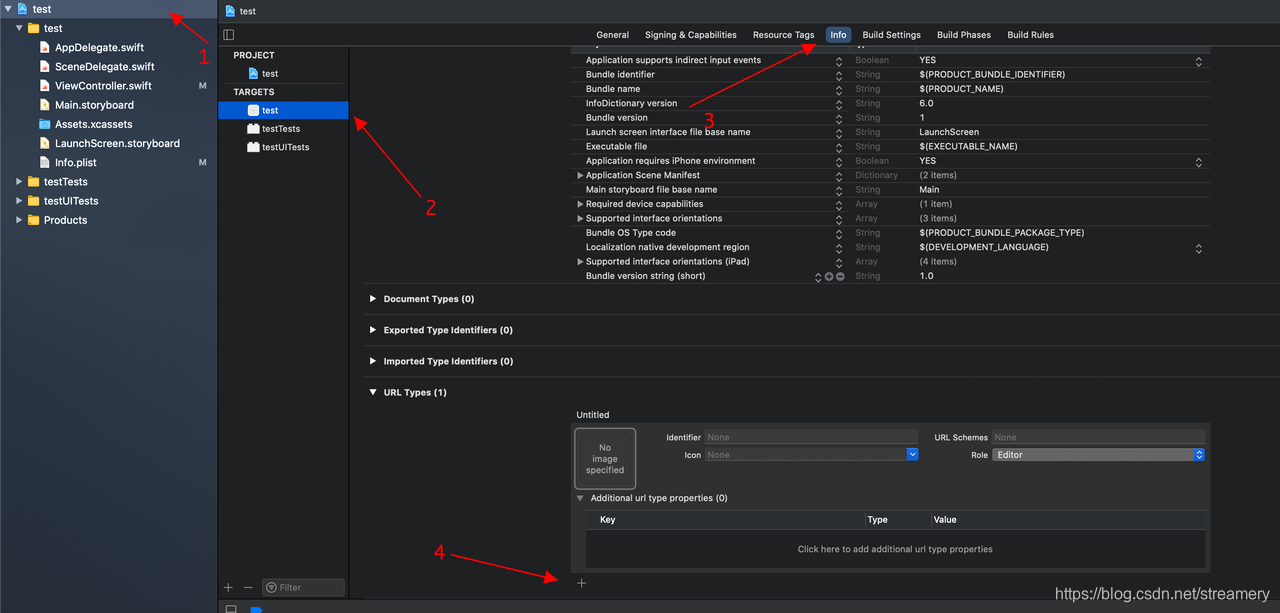Click the Bundle identifier key stepper
Viewport: 1280px width, 613px height.
(x=839, y=75)
